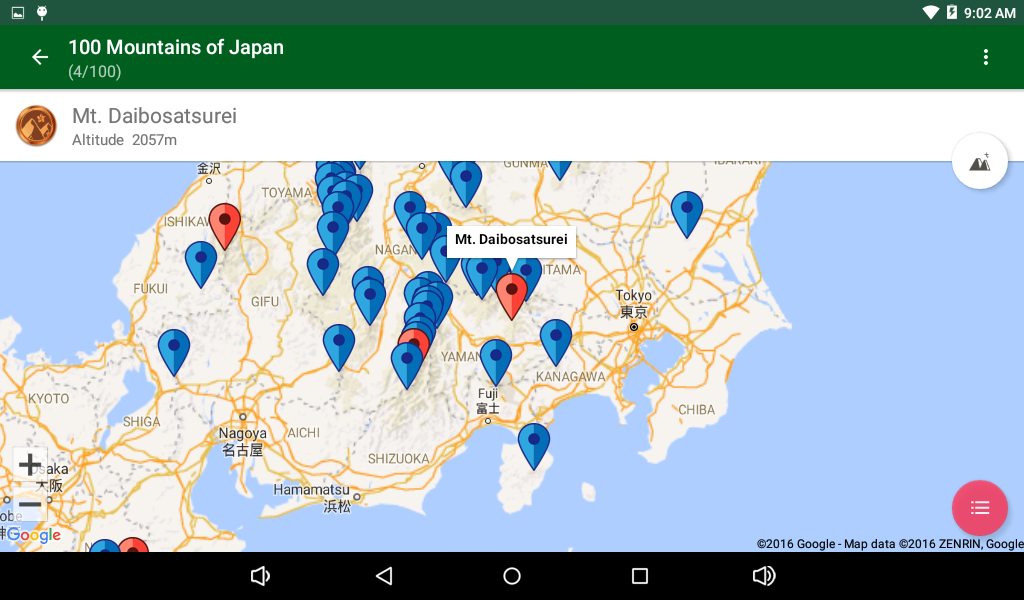Screen dimensions: 1024x600
Task: Tap the volume up icon in navigation bar
Action: pos(763,576)
